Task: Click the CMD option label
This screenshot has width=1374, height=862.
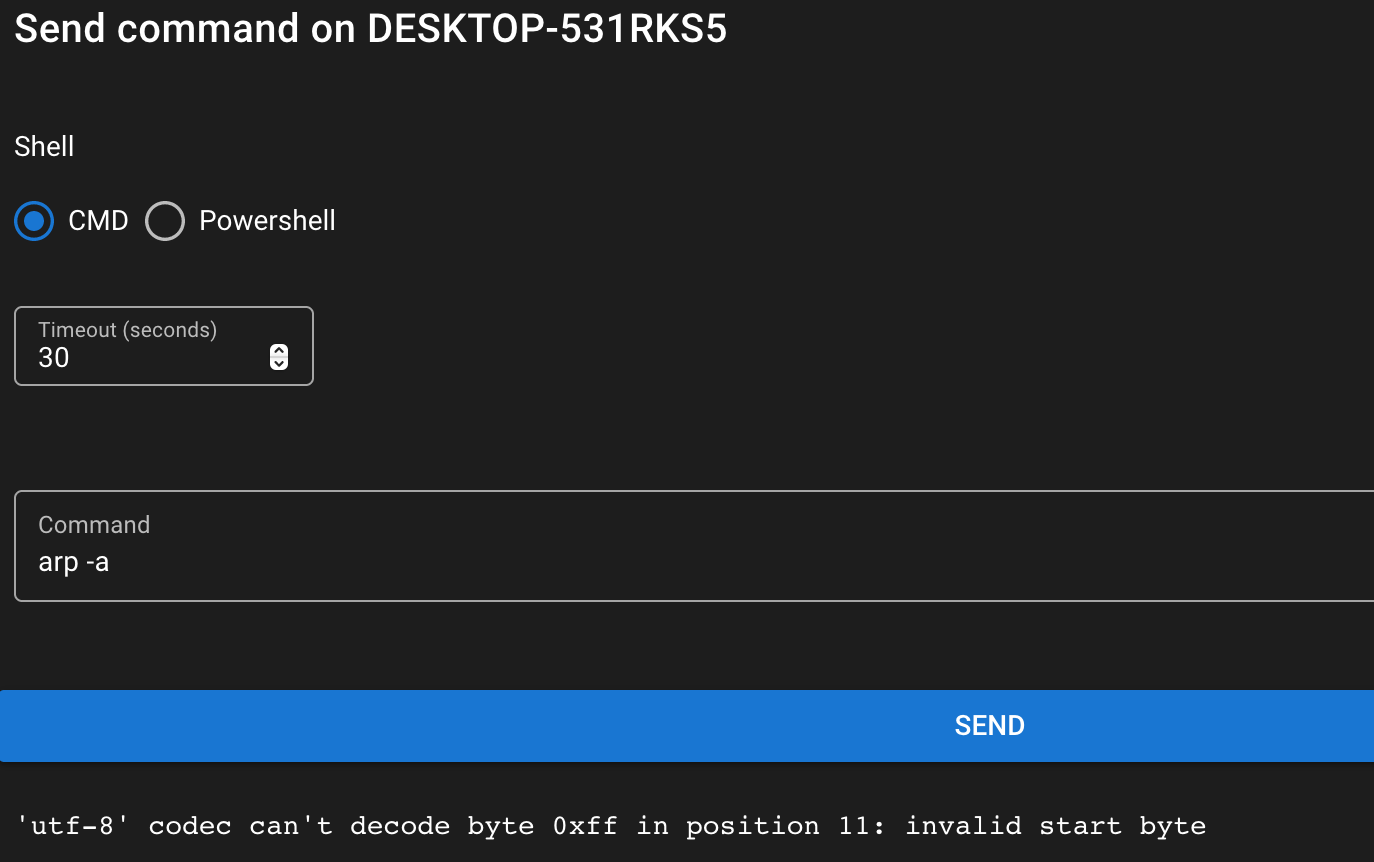Action: click(97, 221)
